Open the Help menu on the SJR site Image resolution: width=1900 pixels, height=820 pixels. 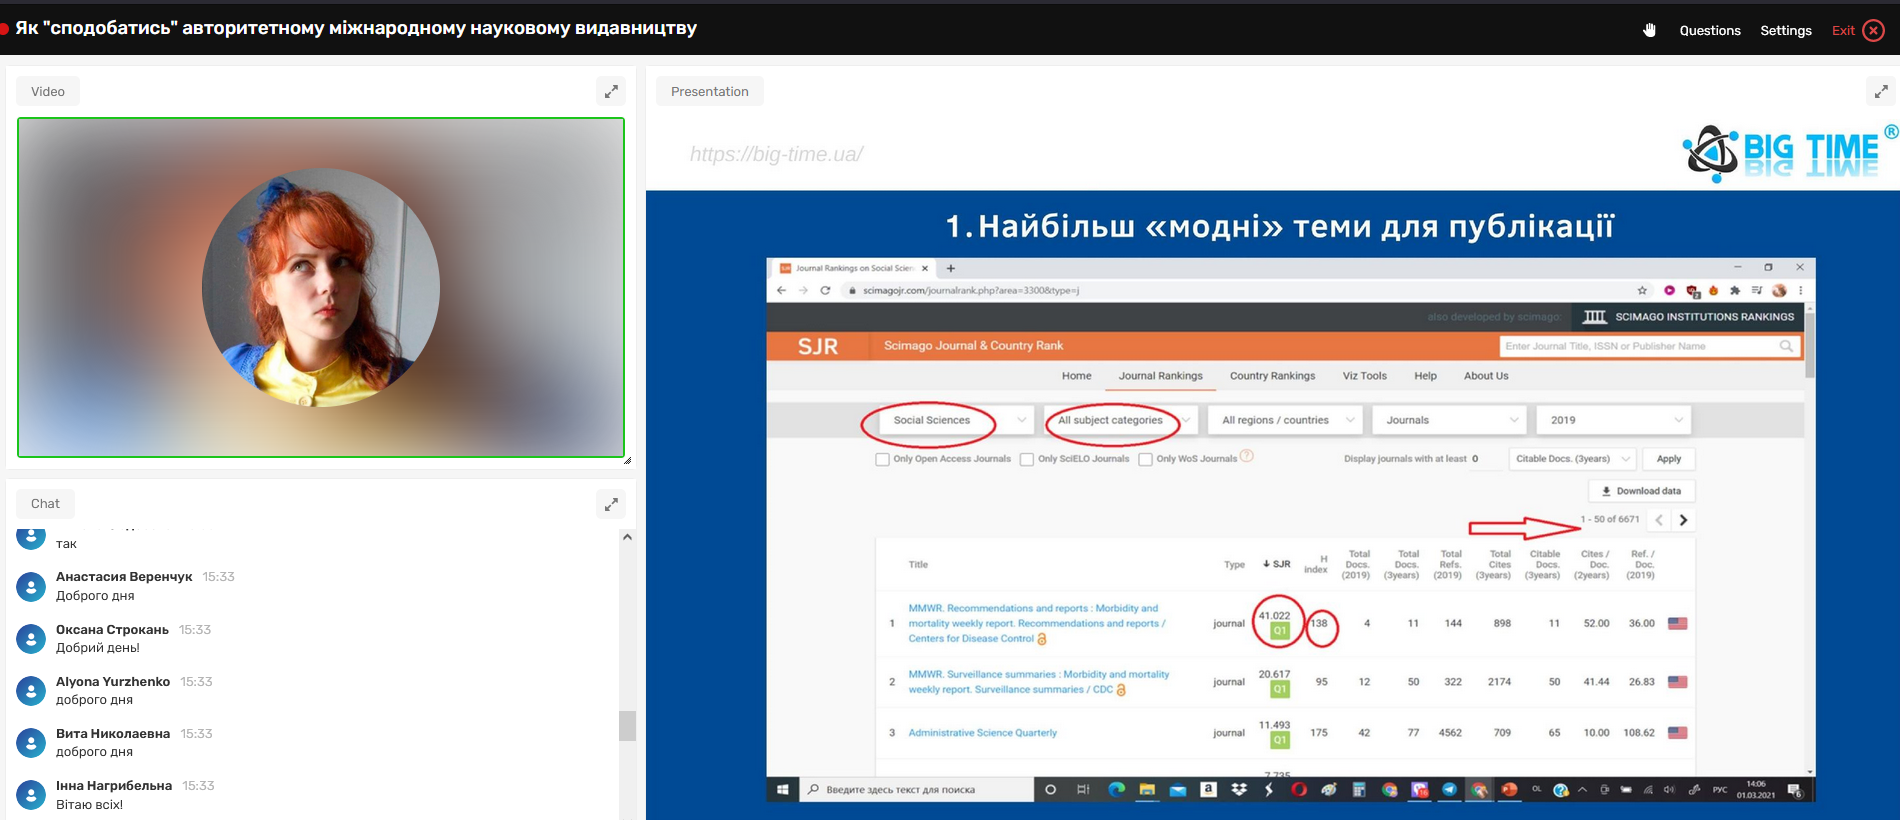(1426, 376)
